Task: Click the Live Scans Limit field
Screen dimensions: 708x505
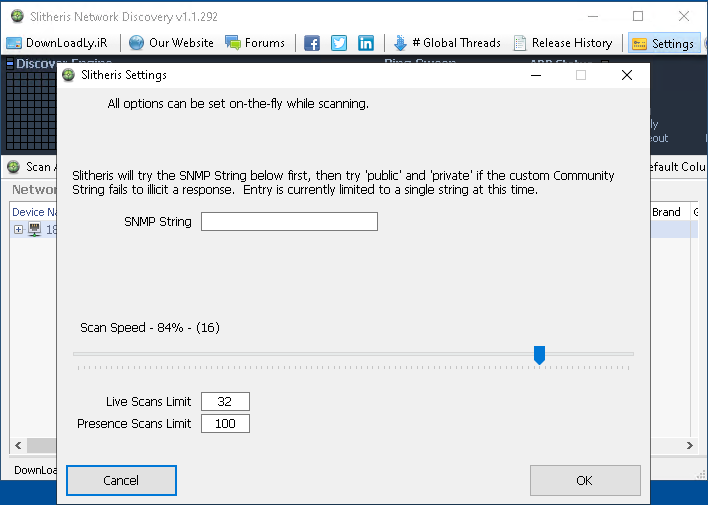Action: (225, 402)
